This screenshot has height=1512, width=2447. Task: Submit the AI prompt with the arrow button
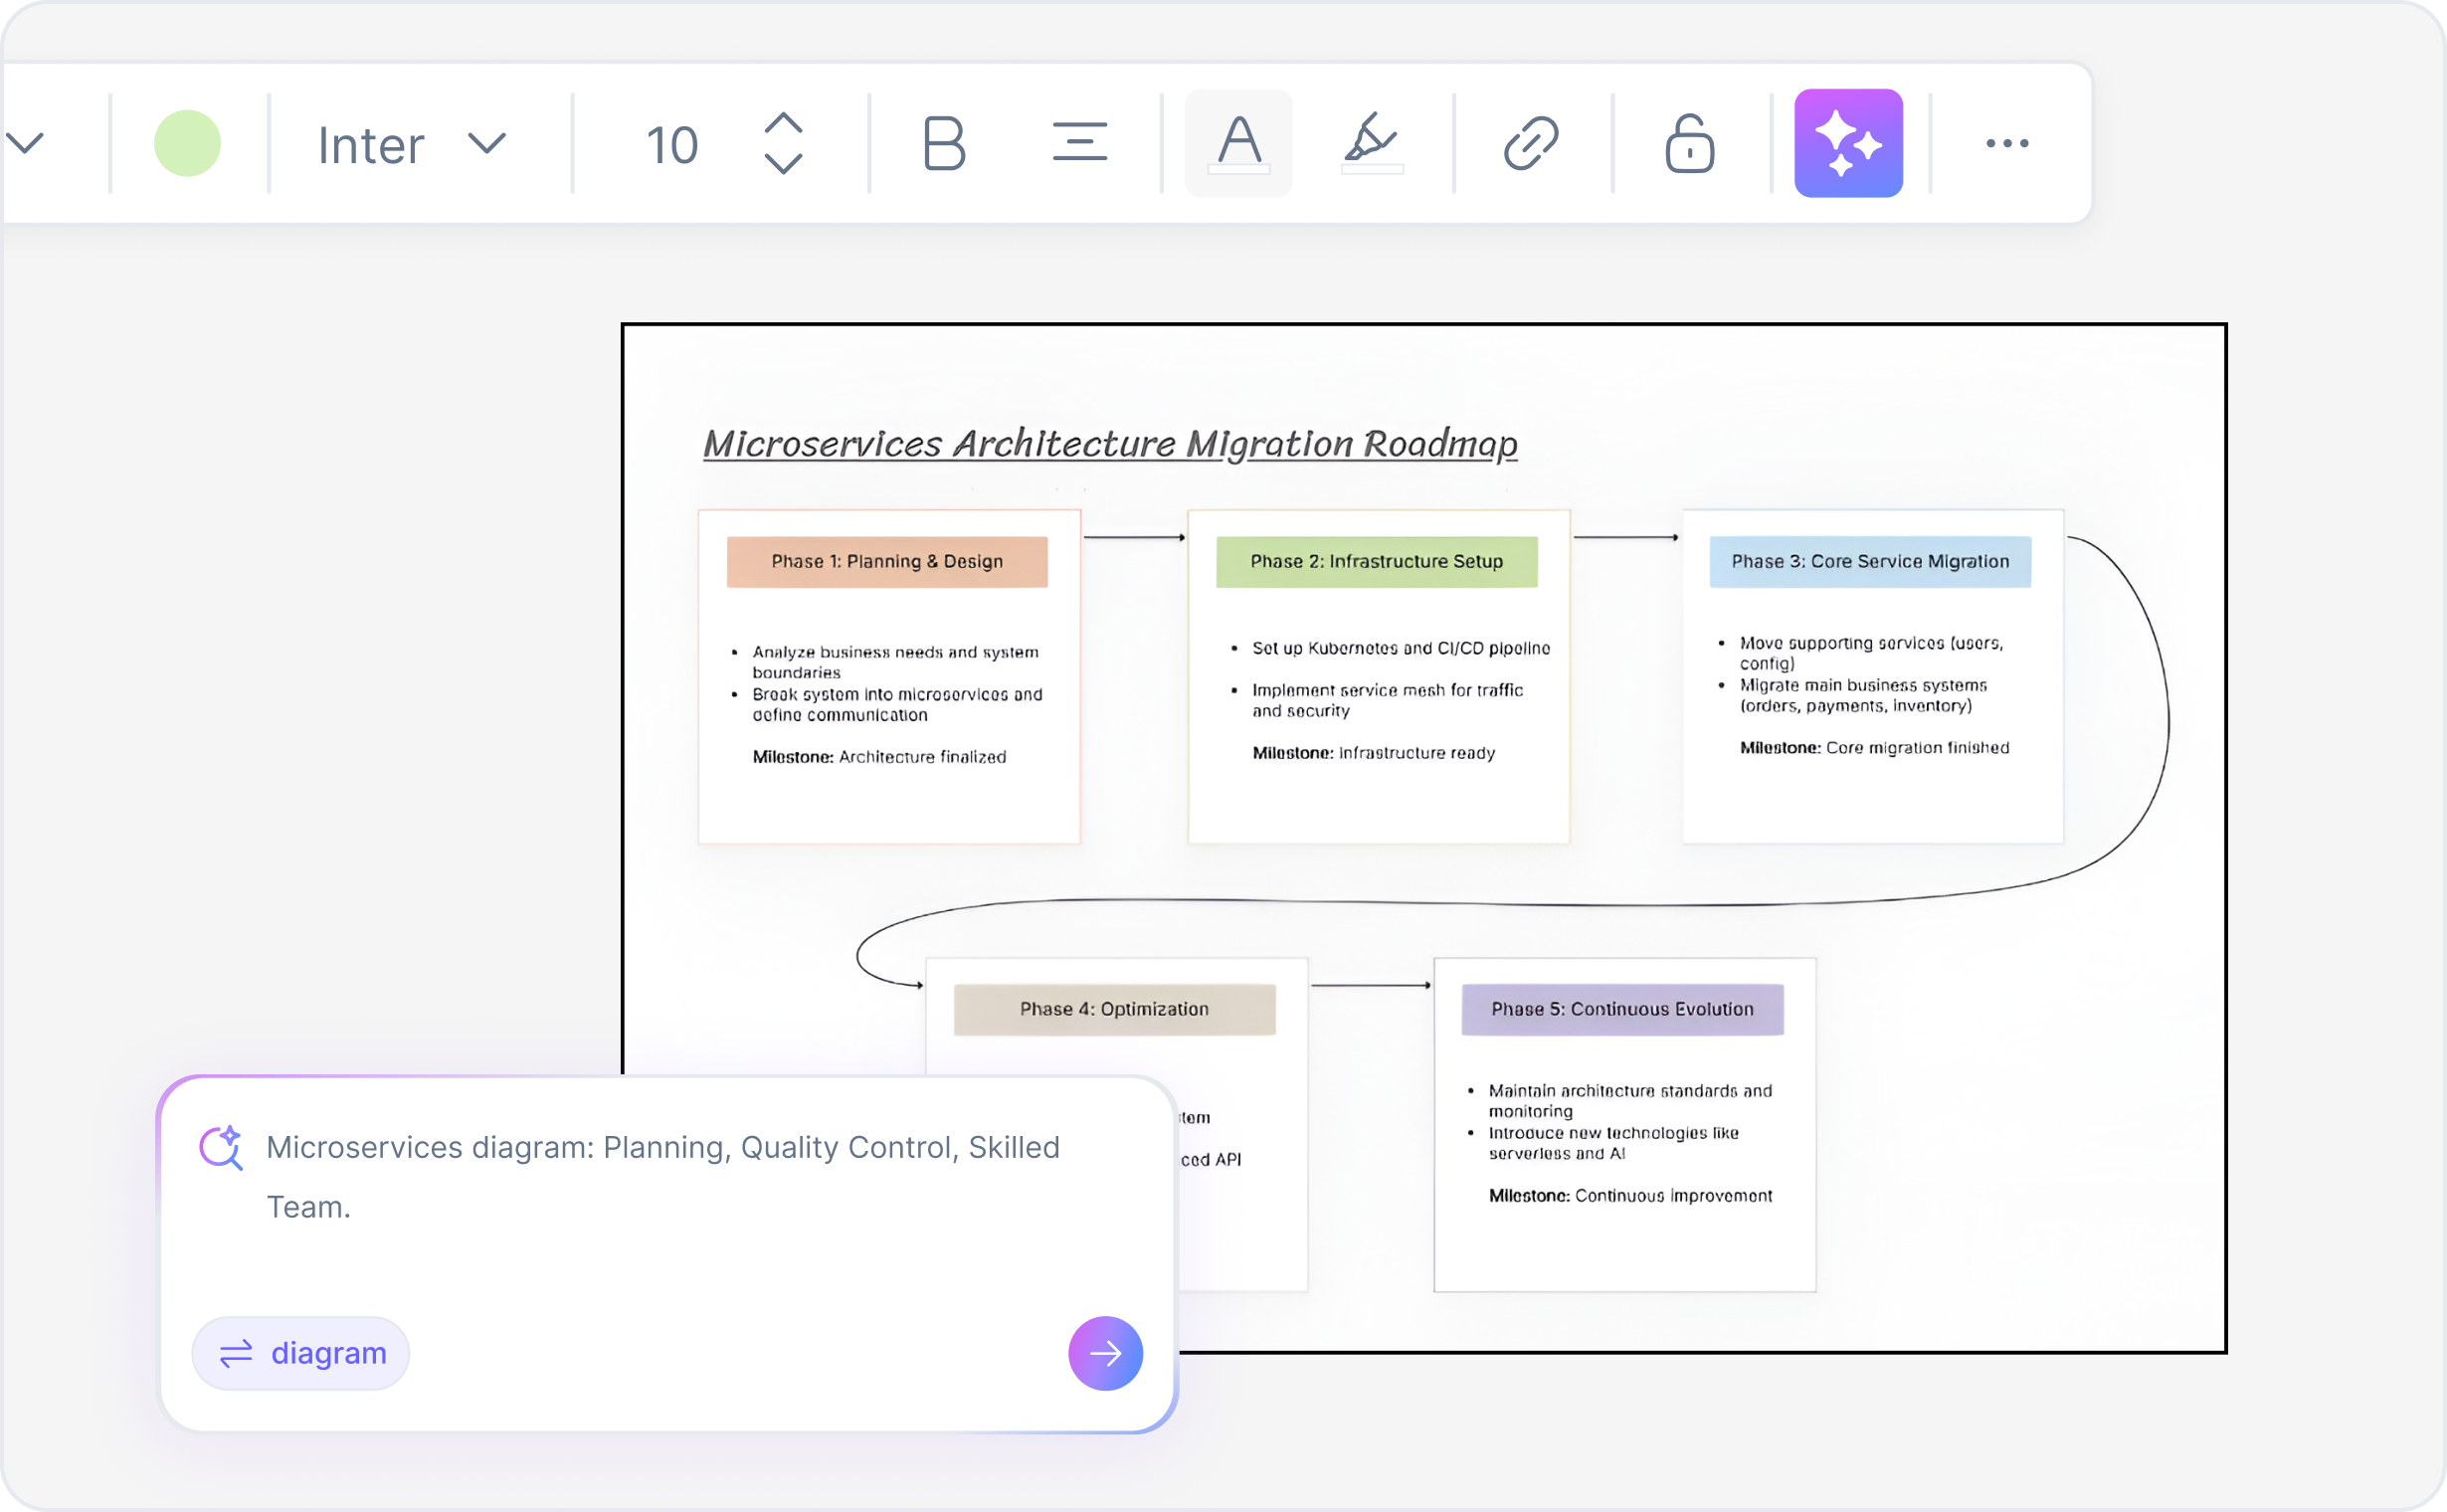click(1105, 1353)
